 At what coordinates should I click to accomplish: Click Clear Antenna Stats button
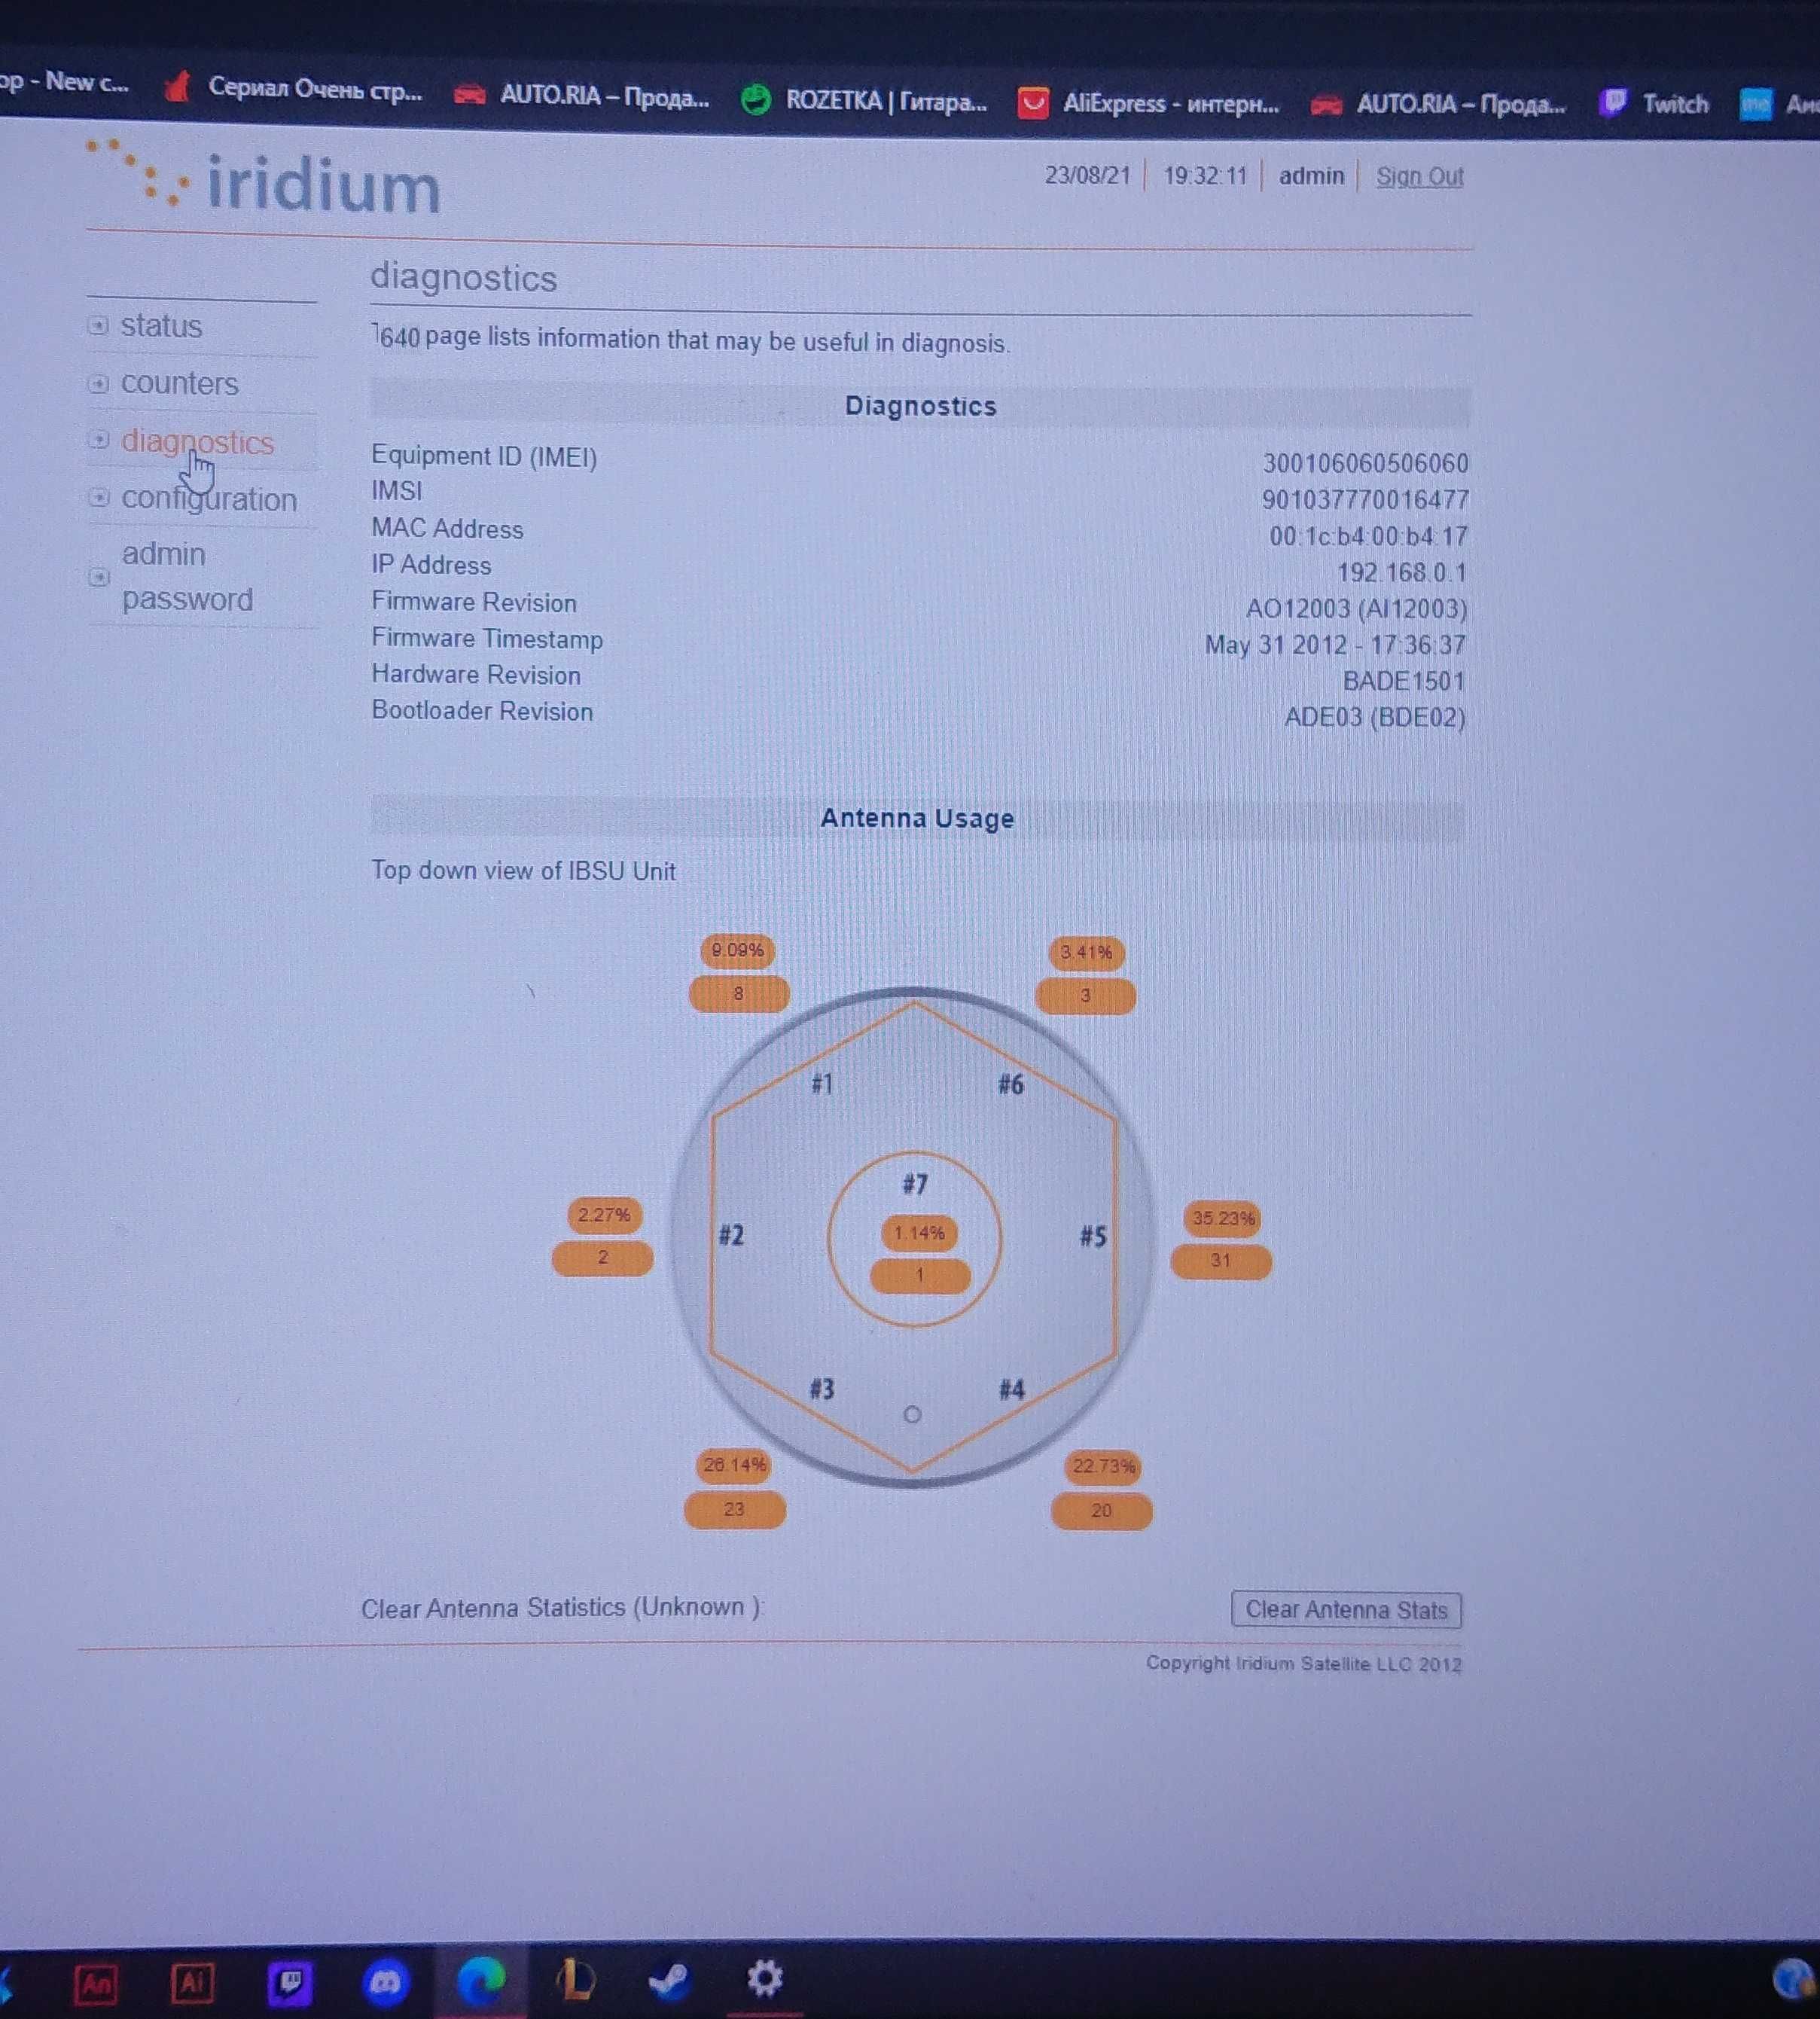[1346, 1609]
